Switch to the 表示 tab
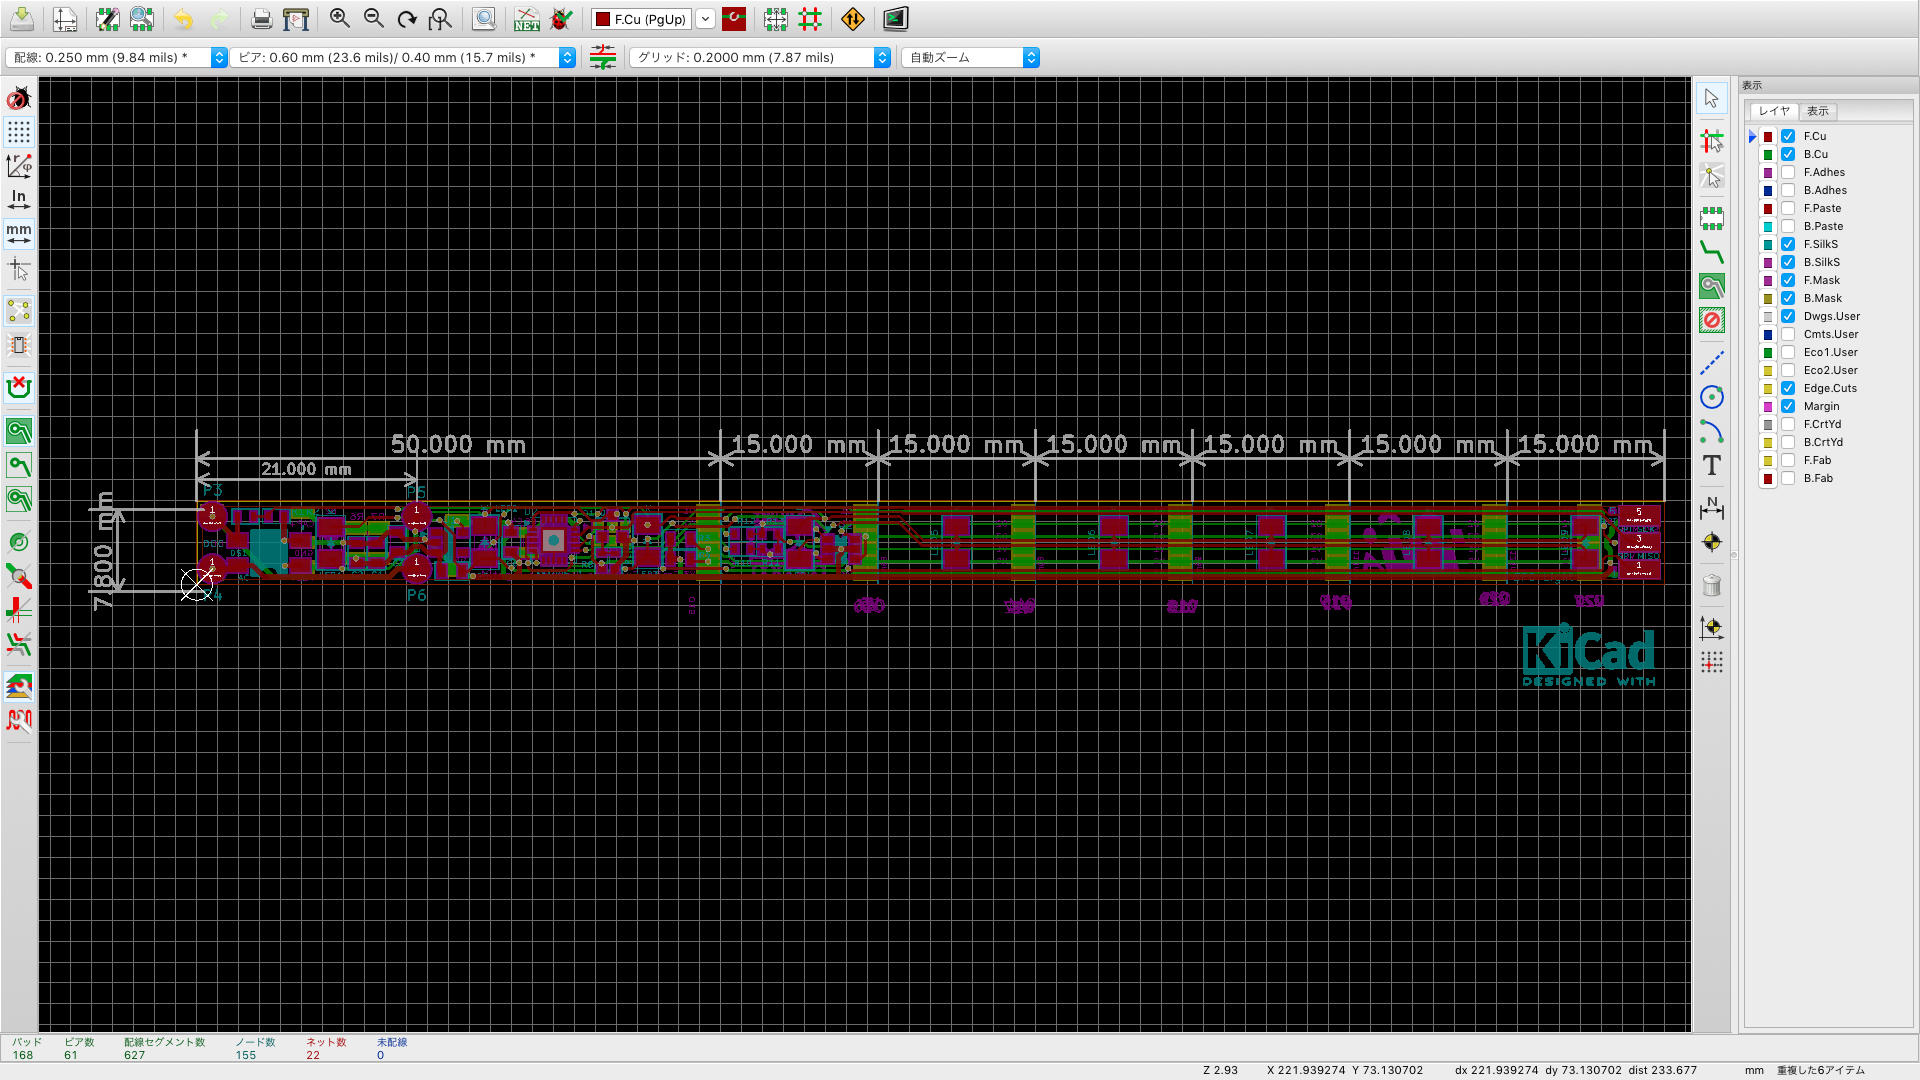This screenshot has width=1920, height=1080. [1817, 111]
